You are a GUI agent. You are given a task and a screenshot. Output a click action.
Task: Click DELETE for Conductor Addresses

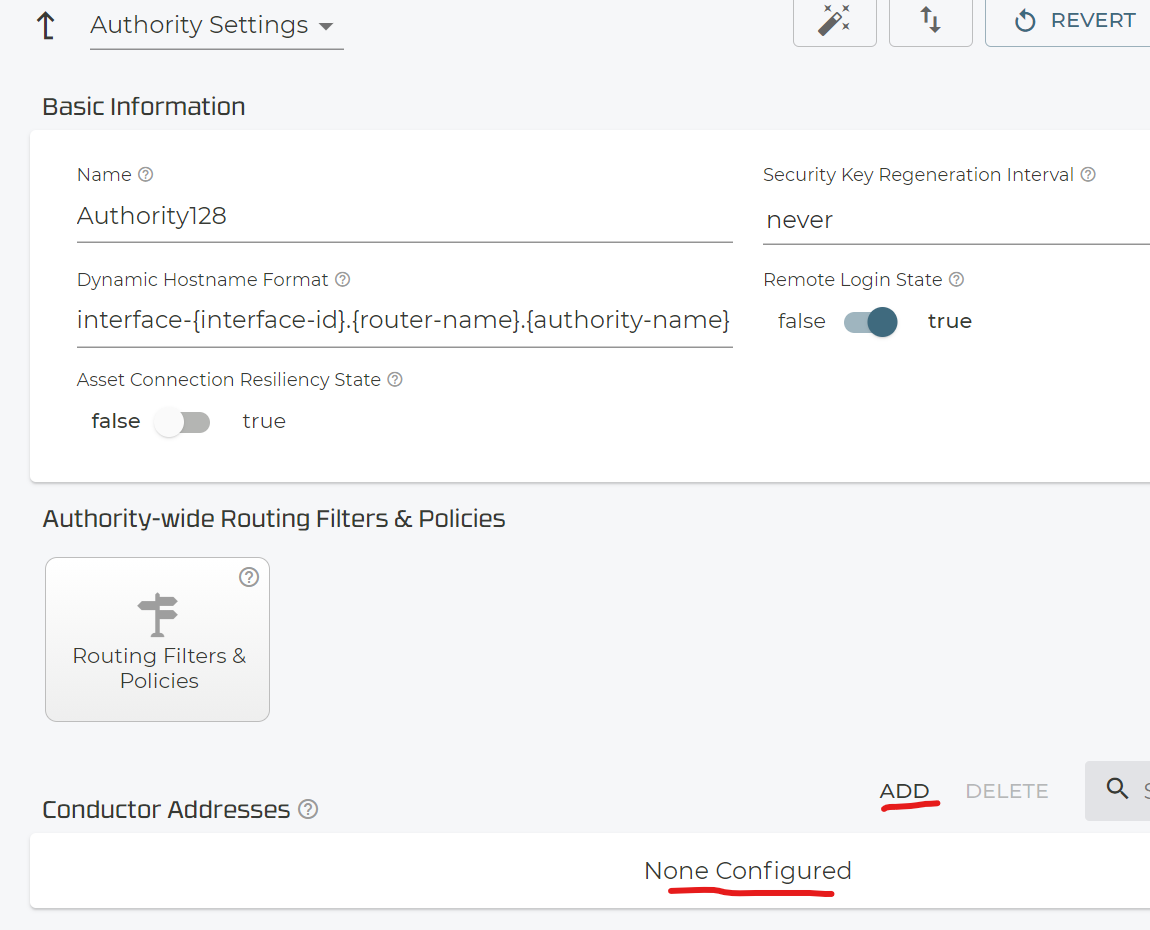pos(1006,791)
